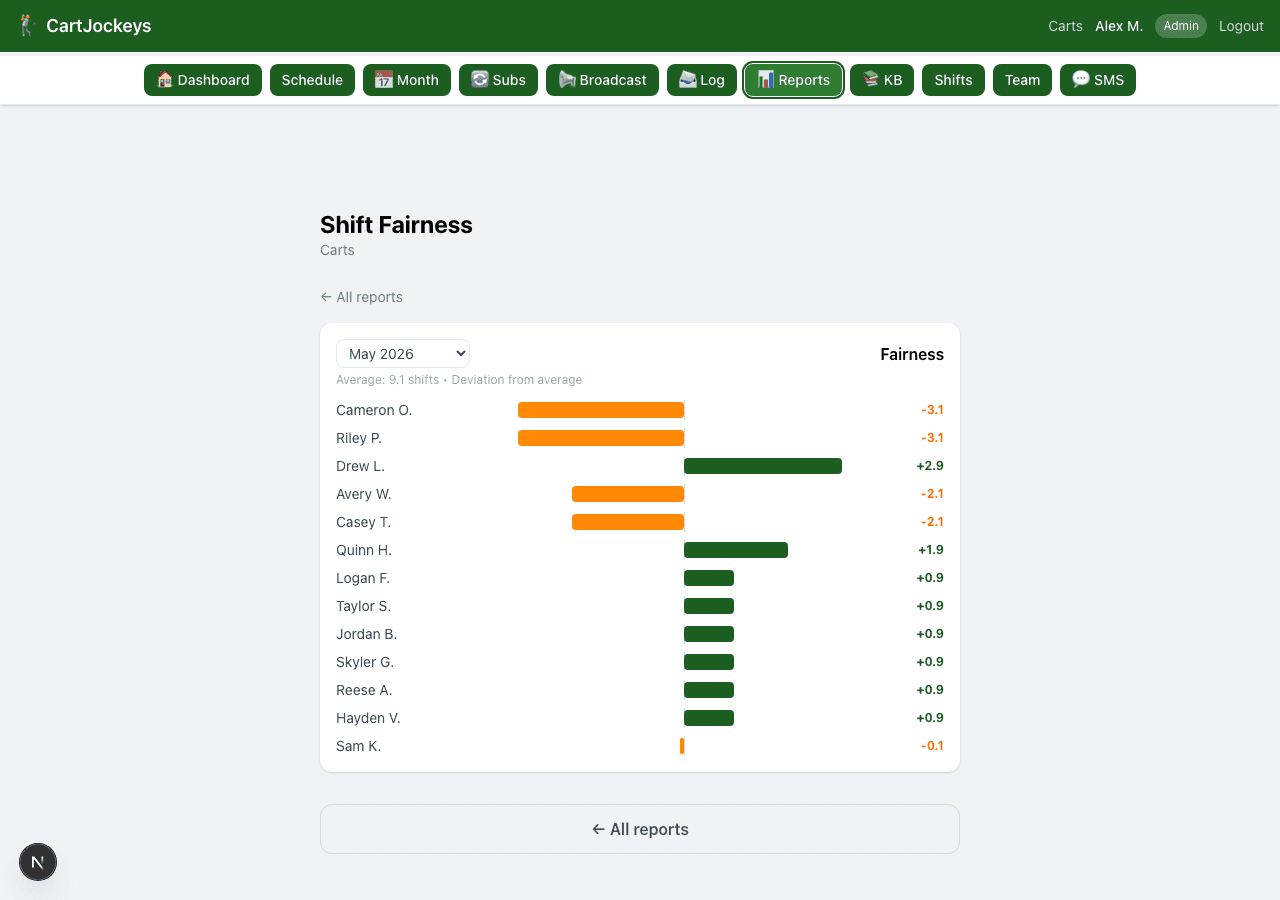1280x900 pixels.
Task: Click Cameron O.'s -3.1 value
Action: (932, 410)
